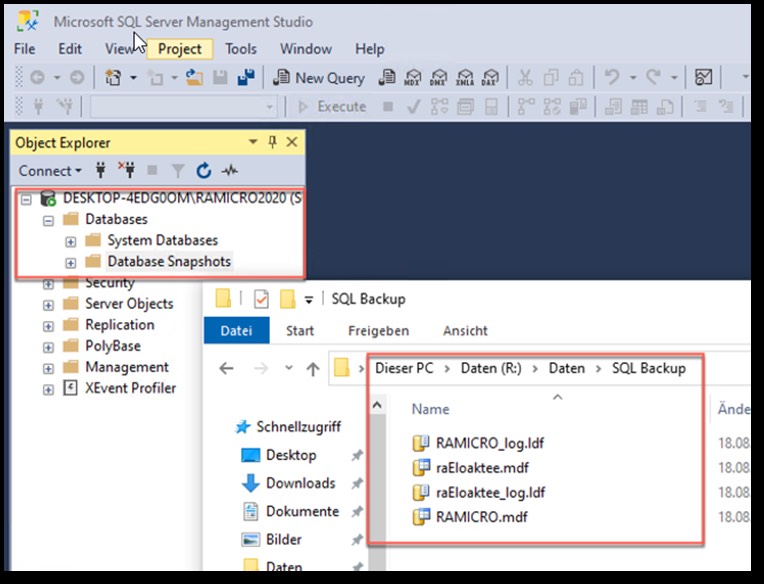The image size is (764, 584).
Task: Open the Datei tab in File Explorer
Action: 236,330
